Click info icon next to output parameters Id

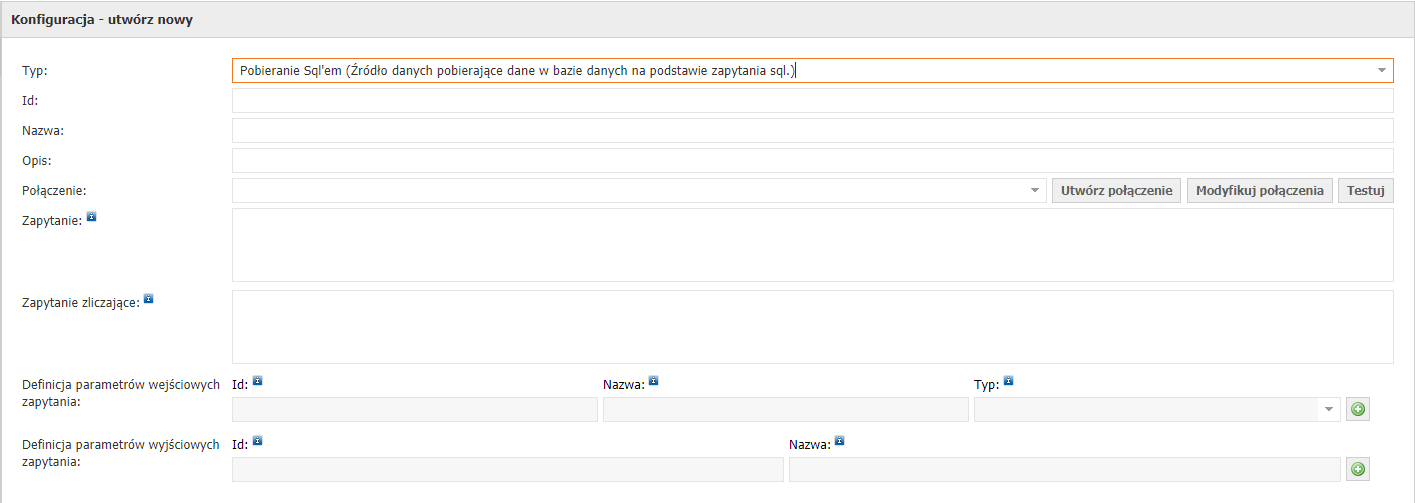(257, 440)
